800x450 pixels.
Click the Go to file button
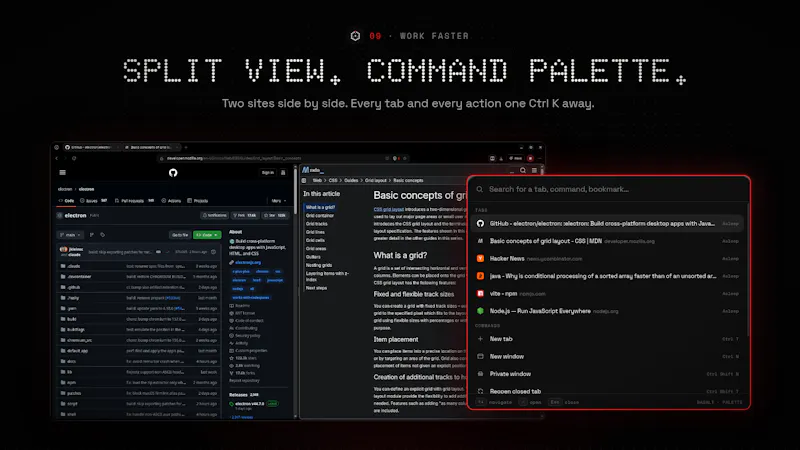coord(180,235)
